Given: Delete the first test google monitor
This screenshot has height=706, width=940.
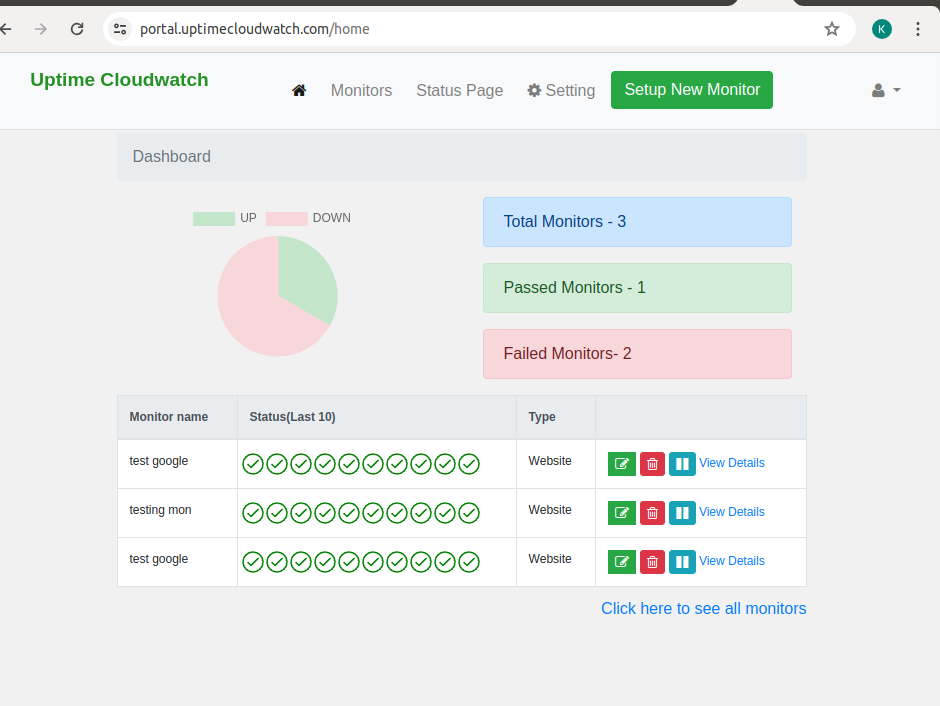Looking at the screenshot, I should pos(652,463).
